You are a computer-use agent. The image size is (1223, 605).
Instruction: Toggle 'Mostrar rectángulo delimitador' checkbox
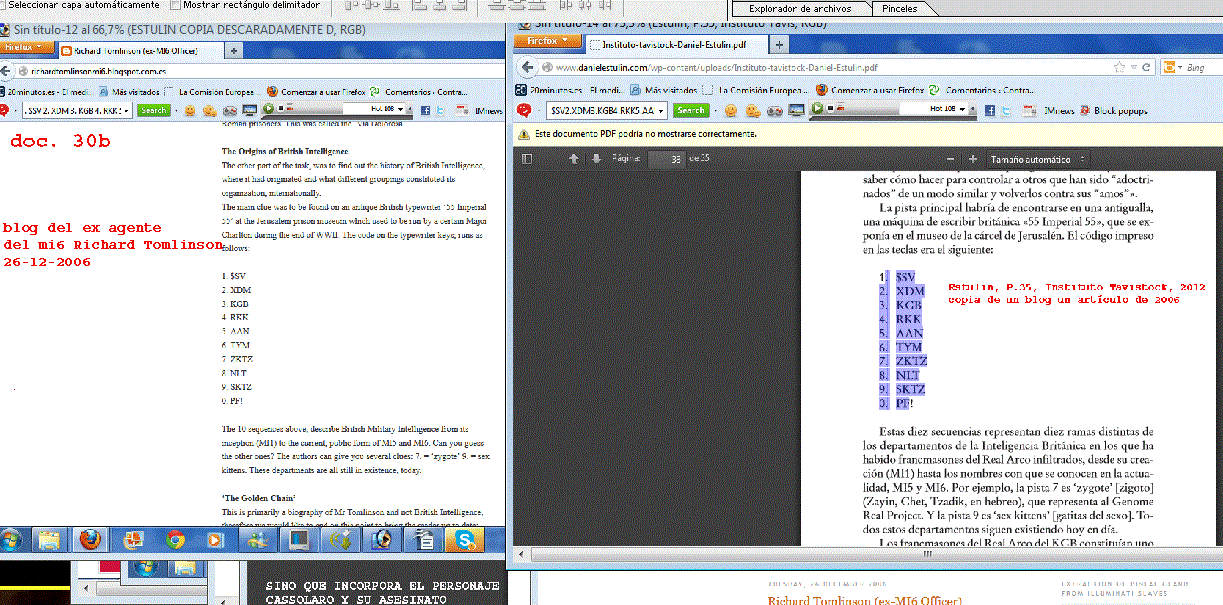[174, 5]
